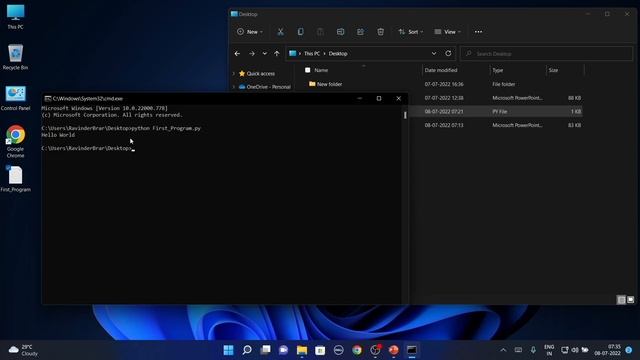The height and width of the screenshot is (360, 640).
Task: Open the ENG IN language switcher
Action: point(549,350)
